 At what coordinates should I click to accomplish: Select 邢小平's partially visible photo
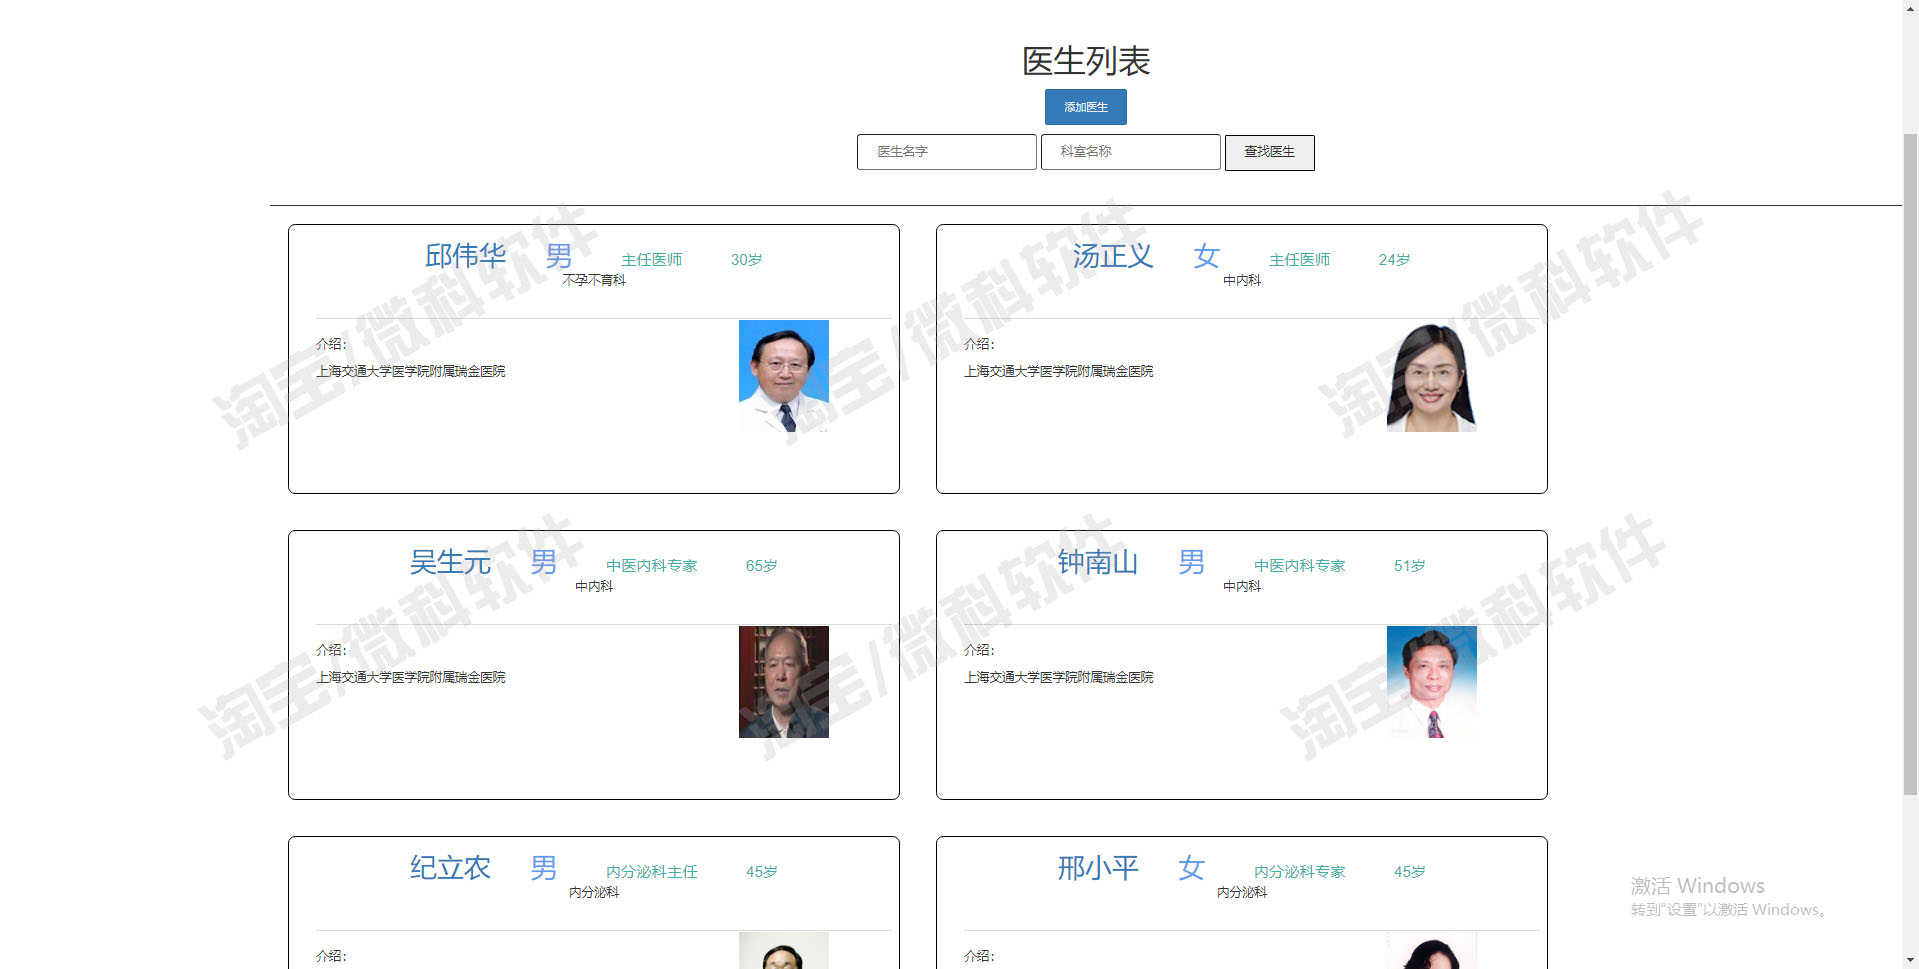pos(1432,950)
